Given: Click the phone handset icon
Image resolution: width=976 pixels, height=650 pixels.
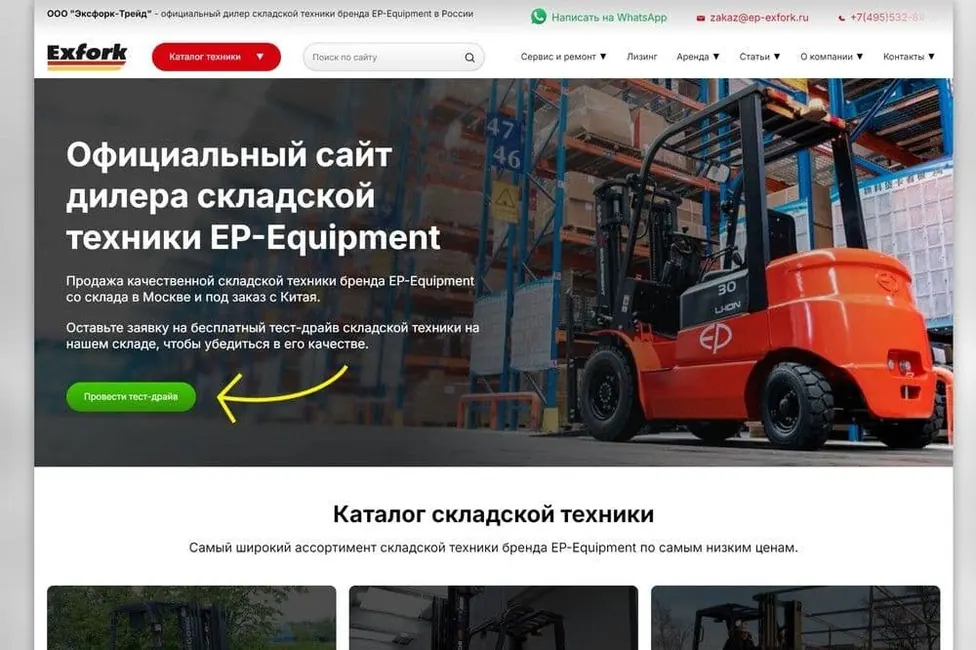Looking at the screenshot, I should click(842, 18).
